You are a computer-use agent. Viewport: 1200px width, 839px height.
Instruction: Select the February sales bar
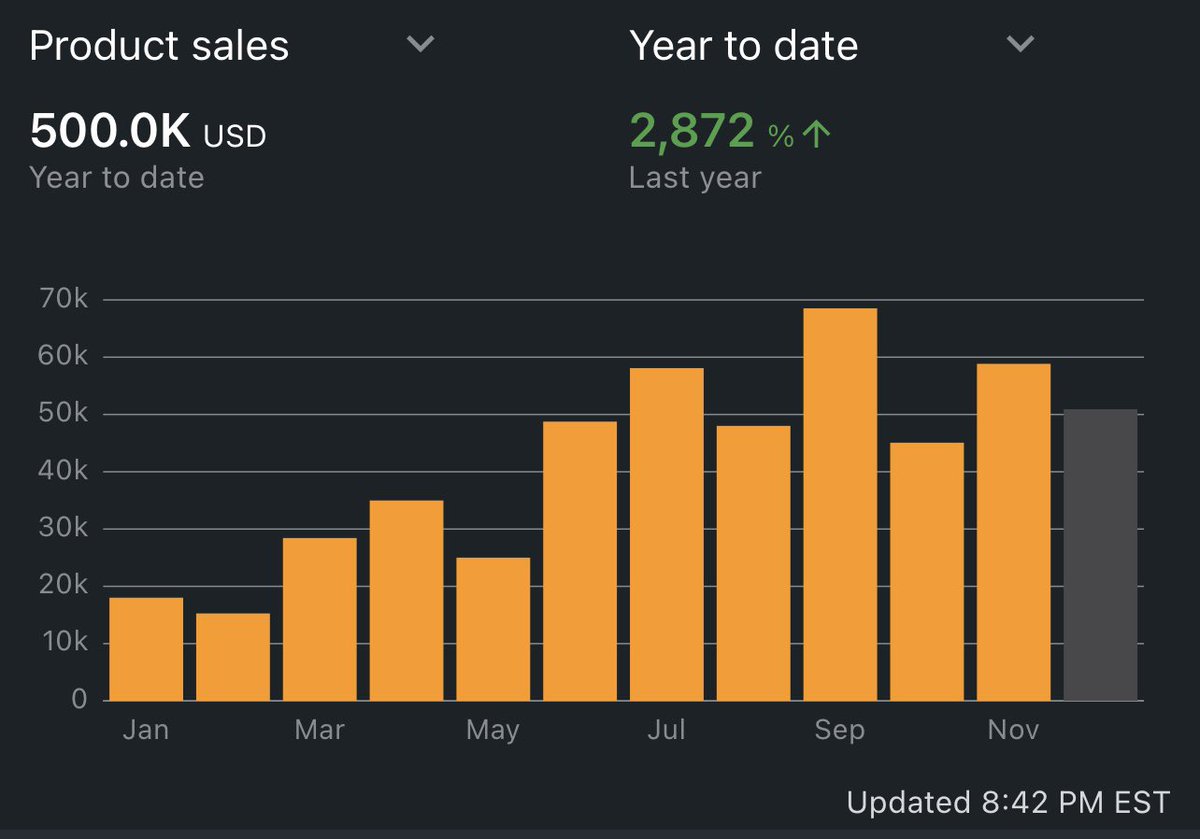[x=233, y=657]
